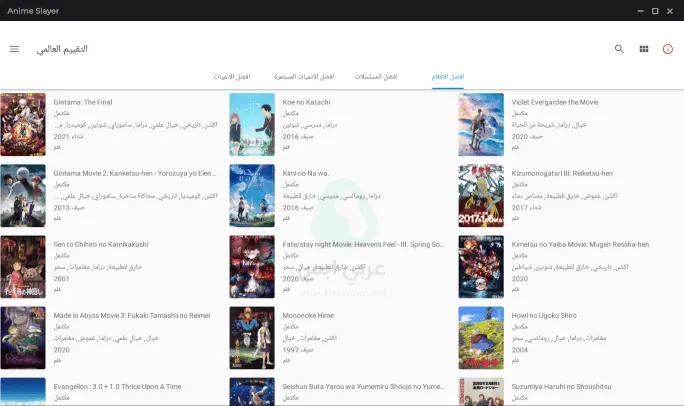Switch layout with the grid view icon
The width and height of the screenshot is (684, 406).
coord(644,49)
